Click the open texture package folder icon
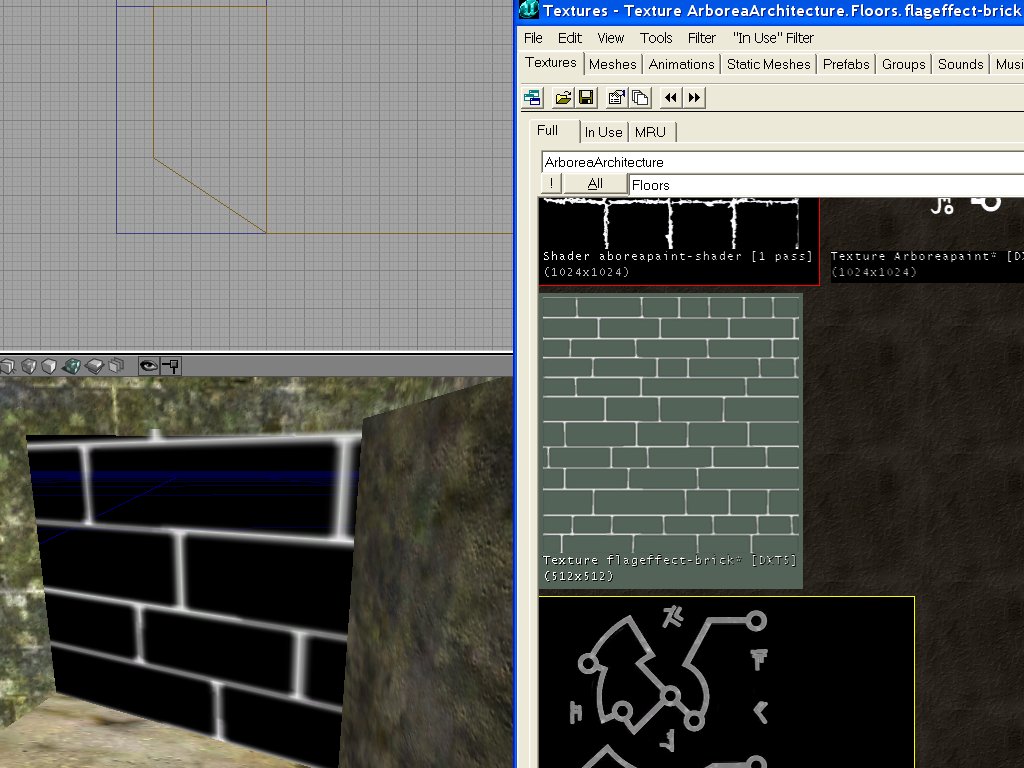 (563, 97)
